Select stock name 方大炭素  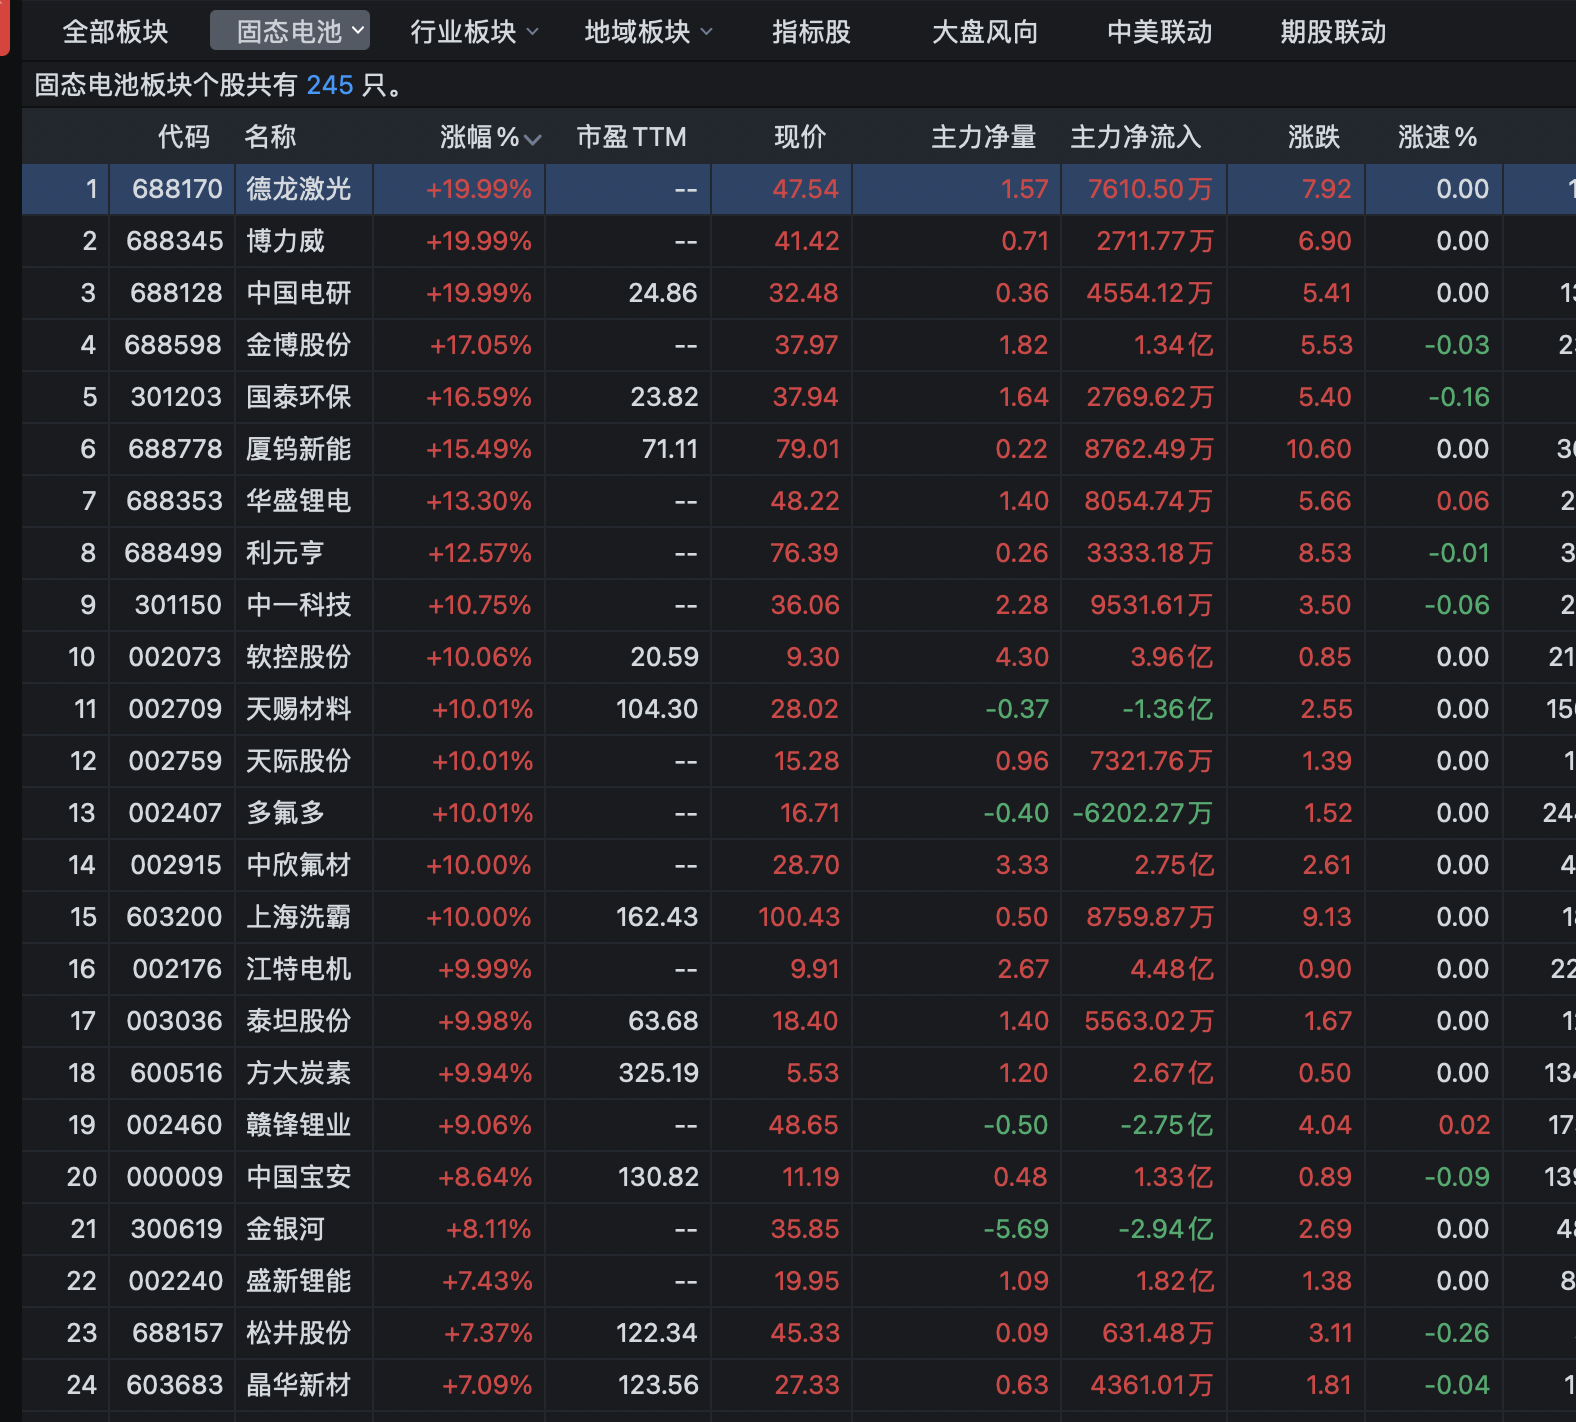coord(299,1073)
